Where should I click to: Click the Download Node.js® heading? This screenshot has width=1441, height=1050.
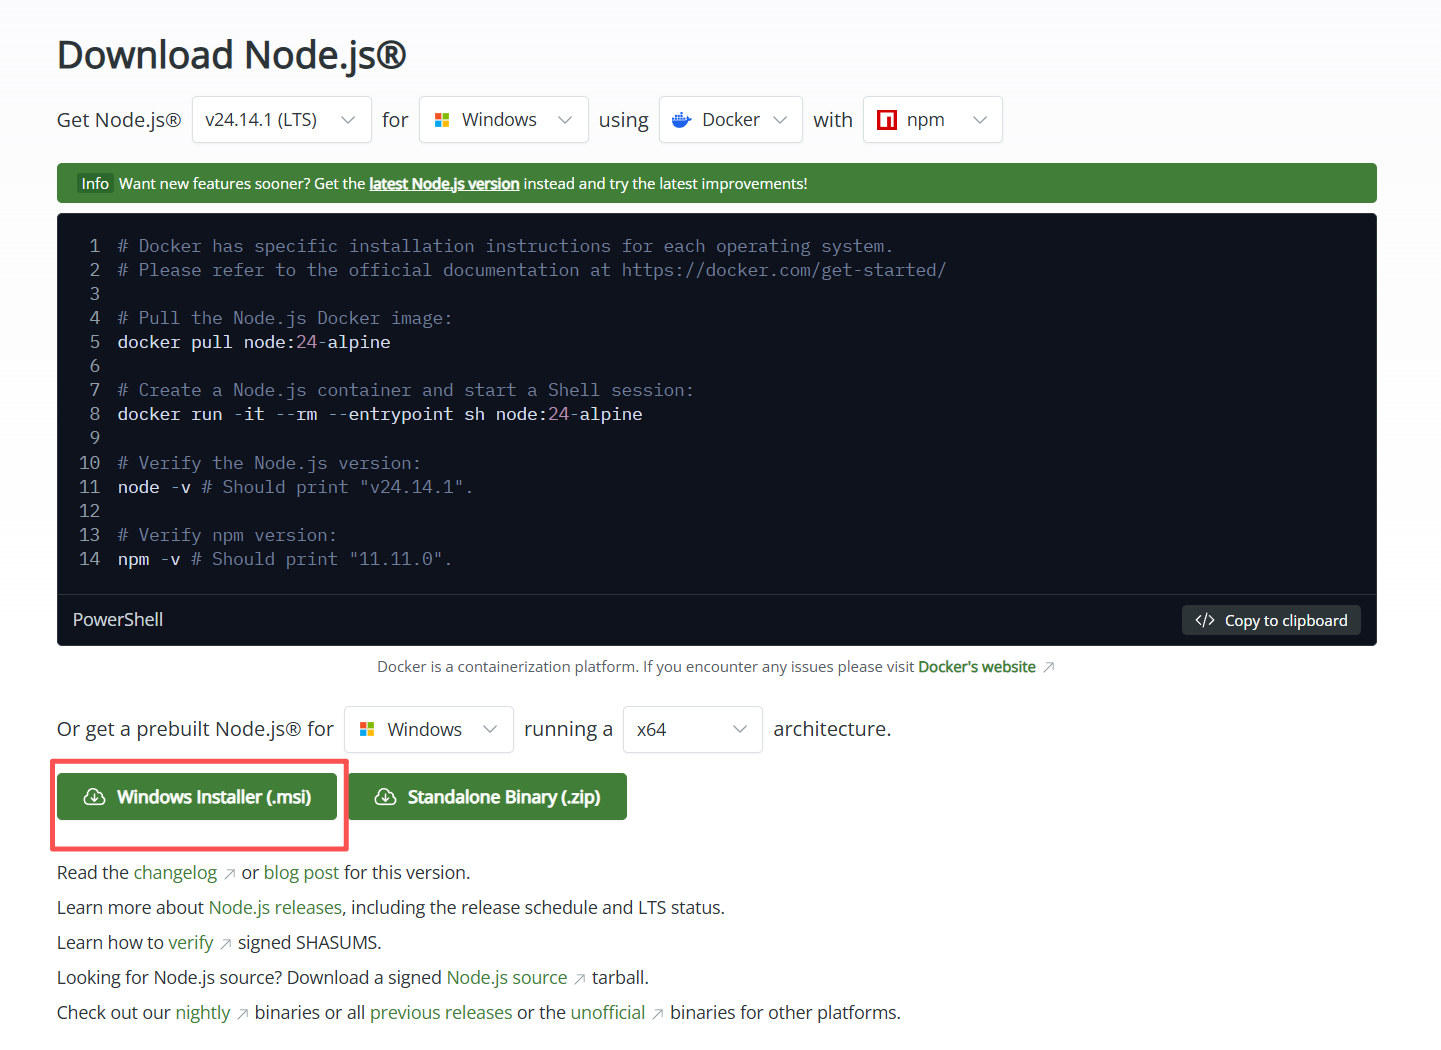coord(232,55)
